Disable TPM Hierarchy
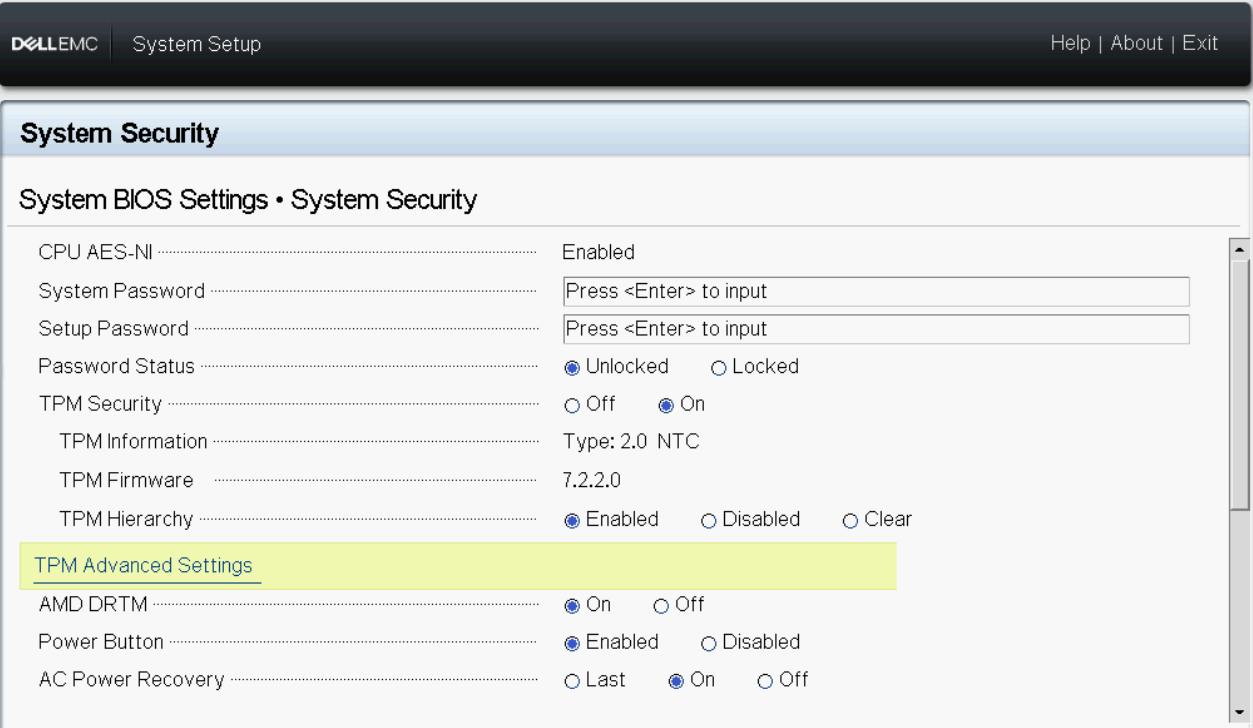 tap(708, 519)
